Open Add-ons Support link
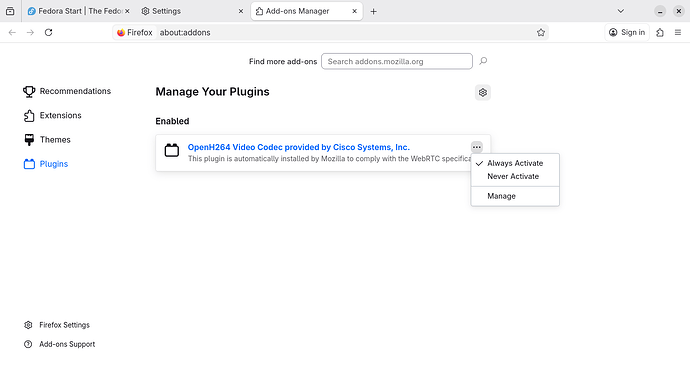This screenshot has width=690, height=371. coord(59,344)
